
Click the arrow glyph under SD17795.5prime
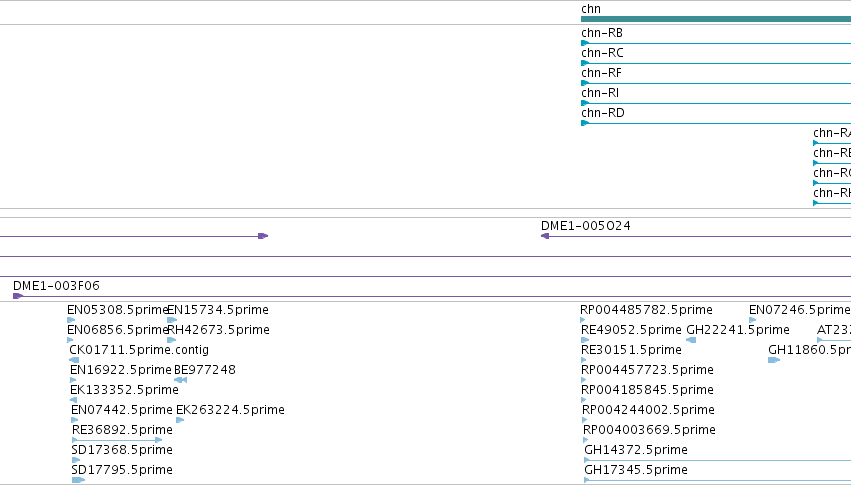pyautogui.click(x=78, y=480)
